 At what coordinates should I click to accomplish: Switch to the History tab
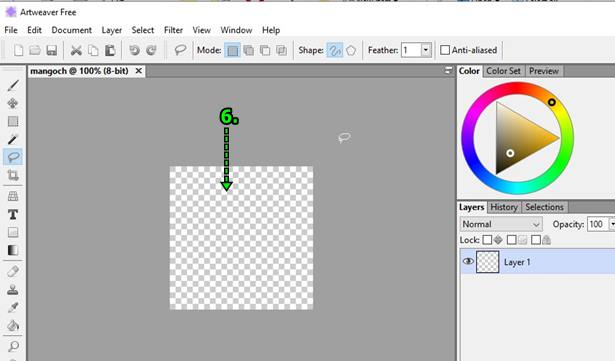(504, 207)
